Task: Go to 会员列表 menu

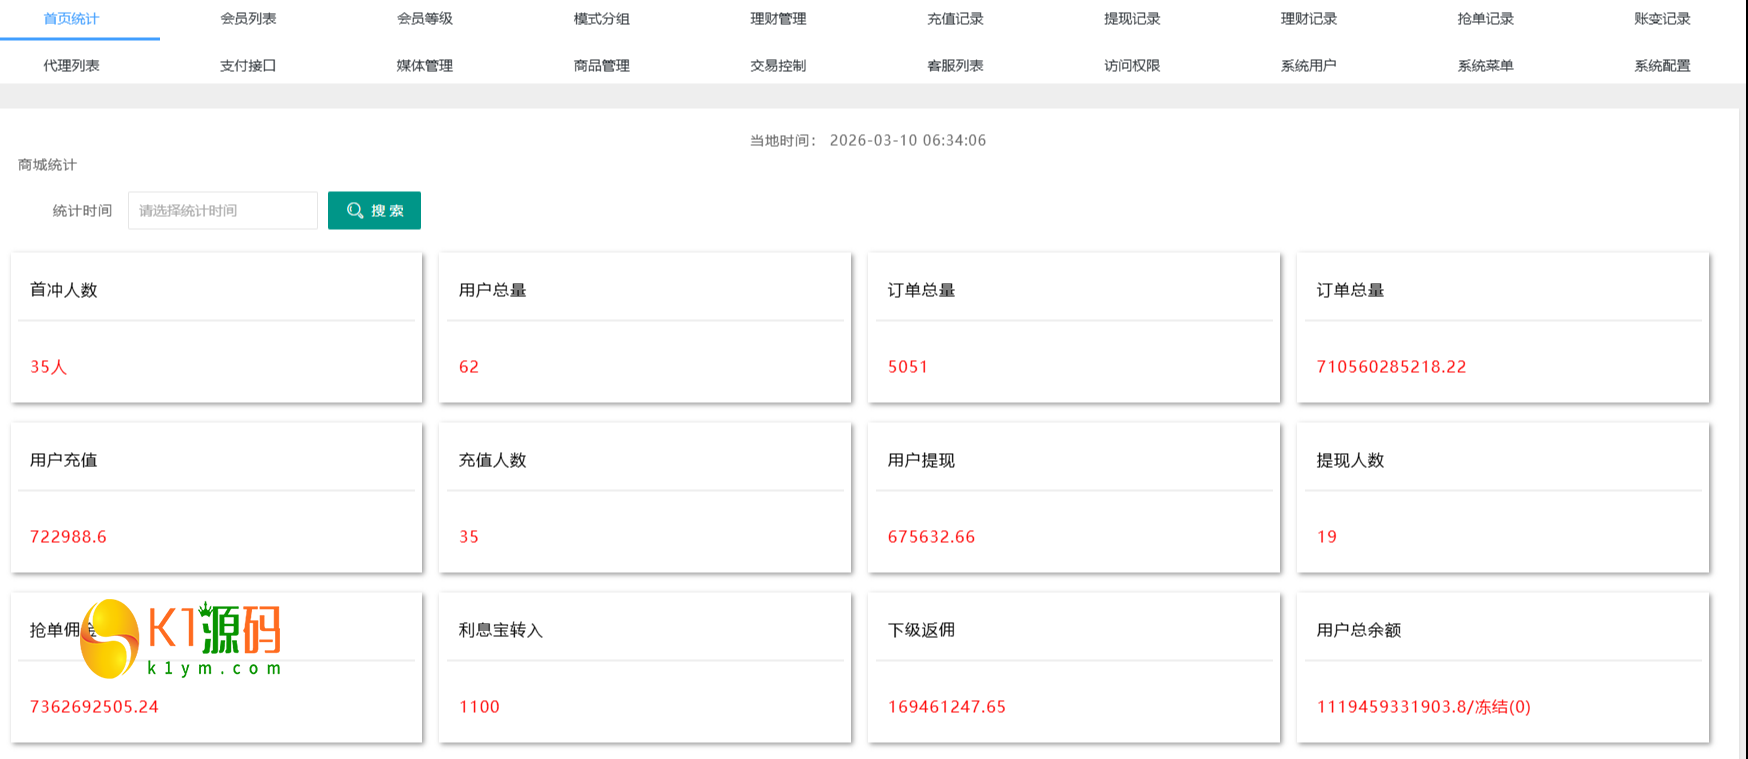Action: pos(248,19)
